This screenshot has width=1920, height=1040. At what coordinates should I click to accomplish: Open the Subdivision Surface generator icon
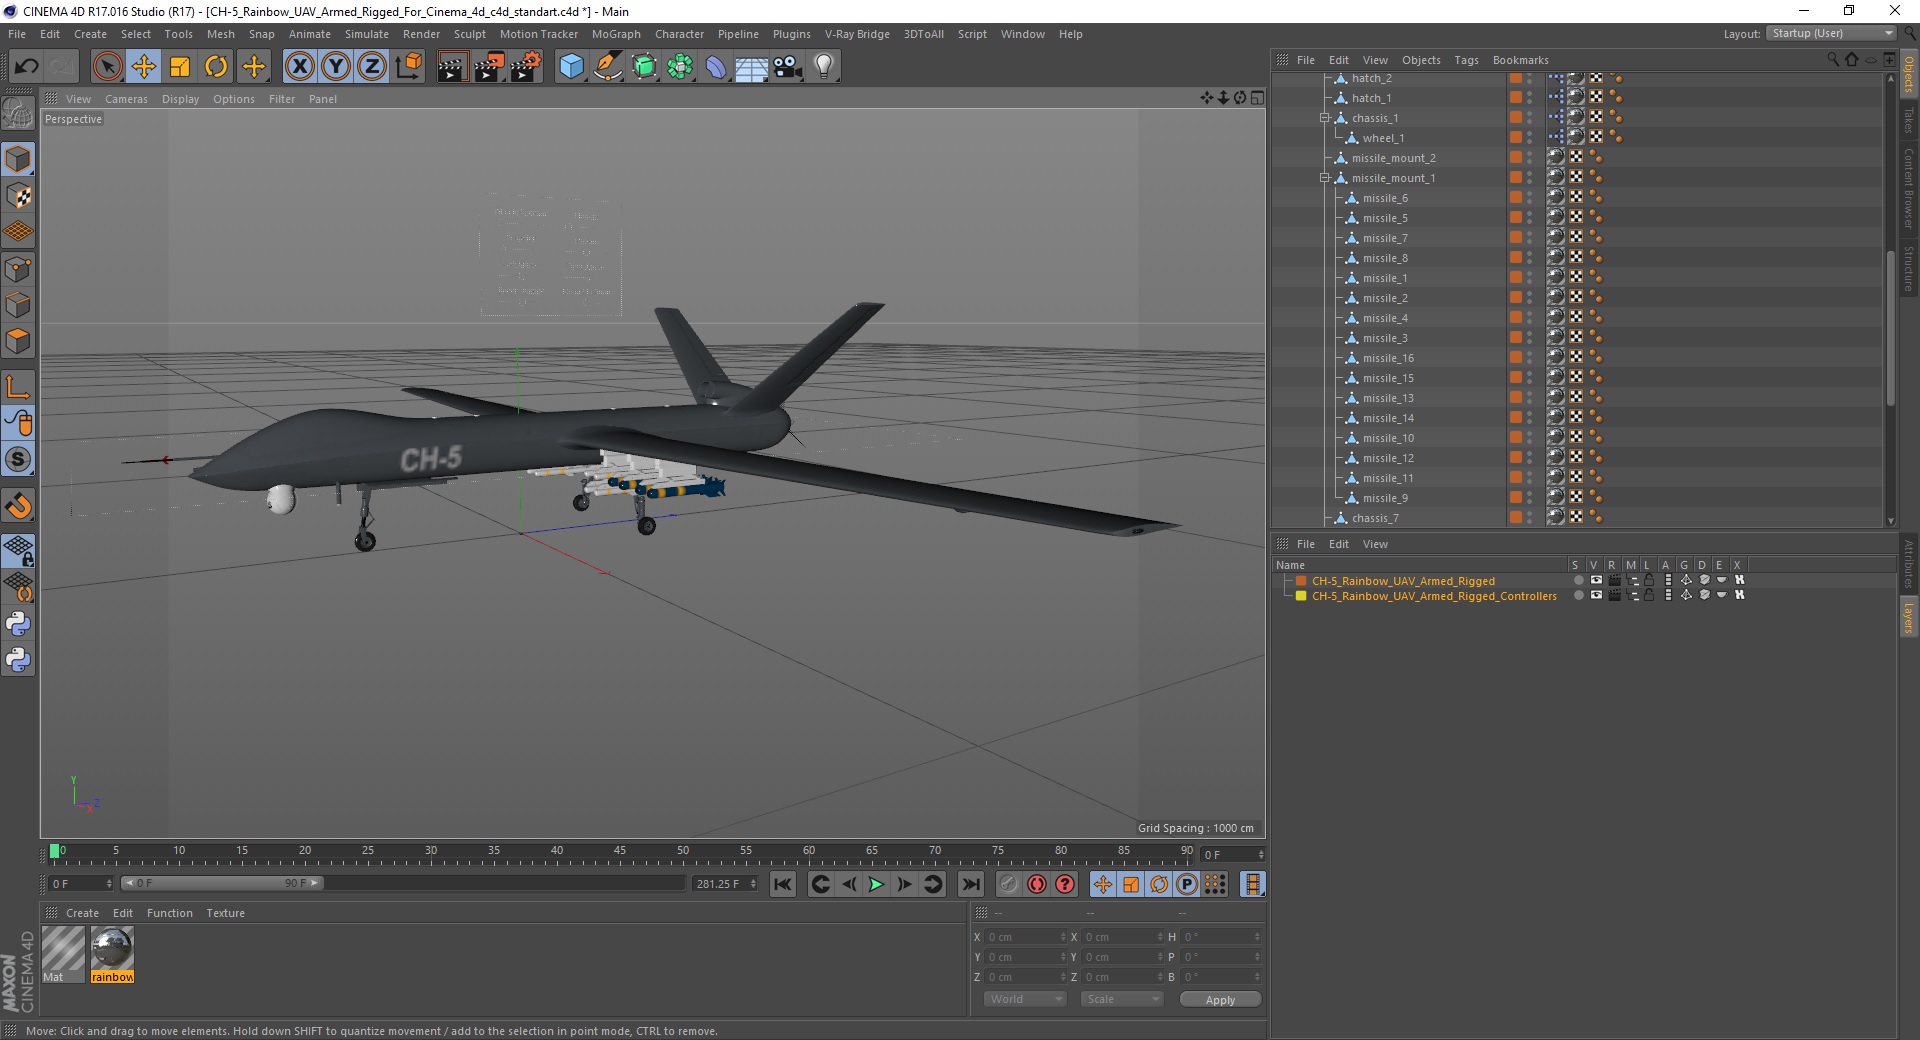tap(644, 67)
